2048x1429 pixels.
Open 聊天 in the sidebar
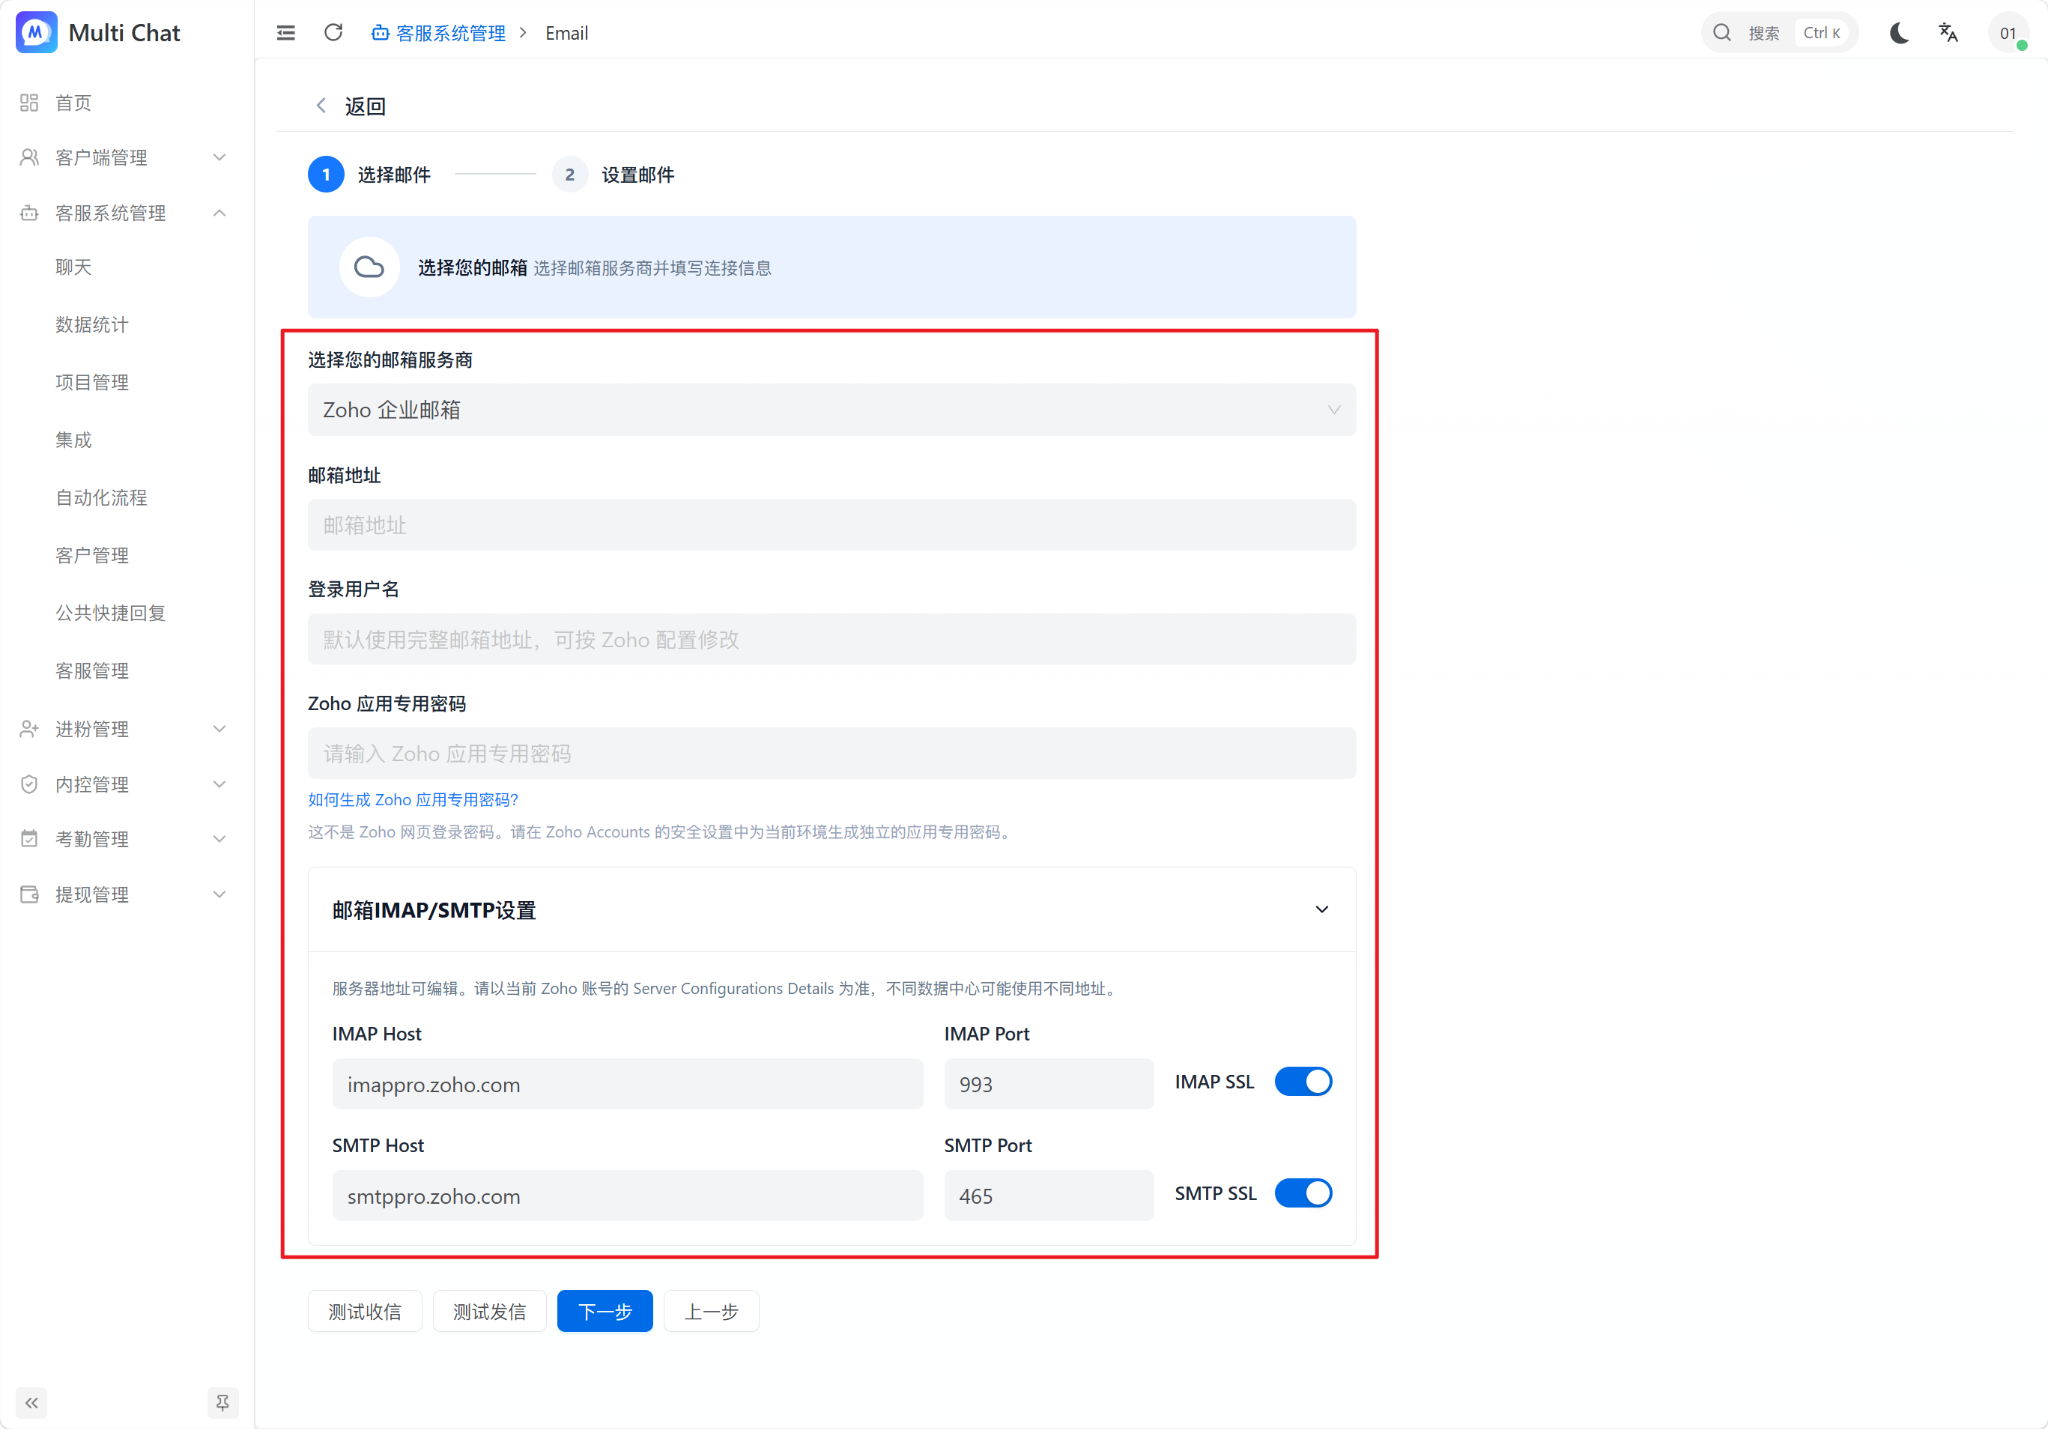tap(74, 267)
